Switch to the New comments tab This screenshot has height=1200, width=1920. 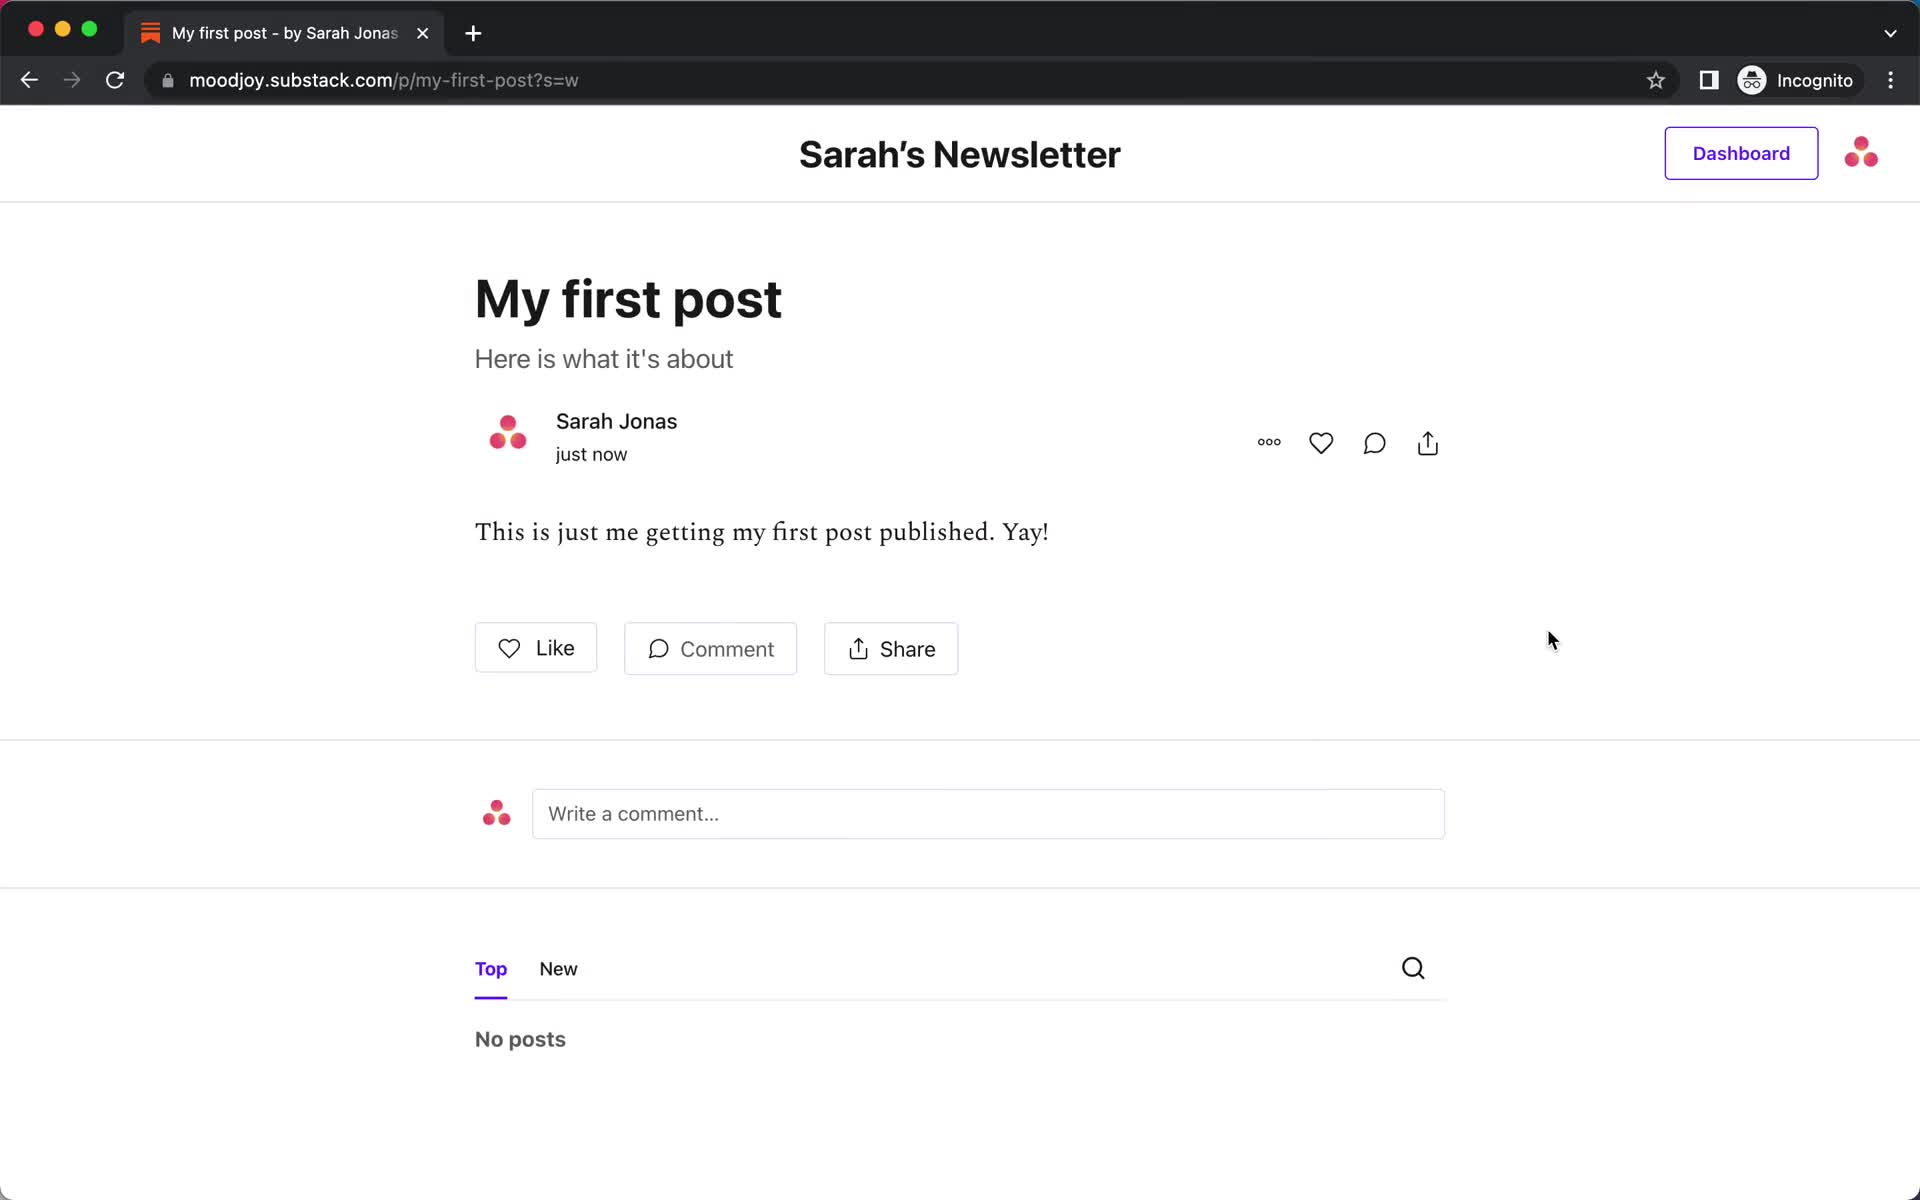click(x=557, y=968)
